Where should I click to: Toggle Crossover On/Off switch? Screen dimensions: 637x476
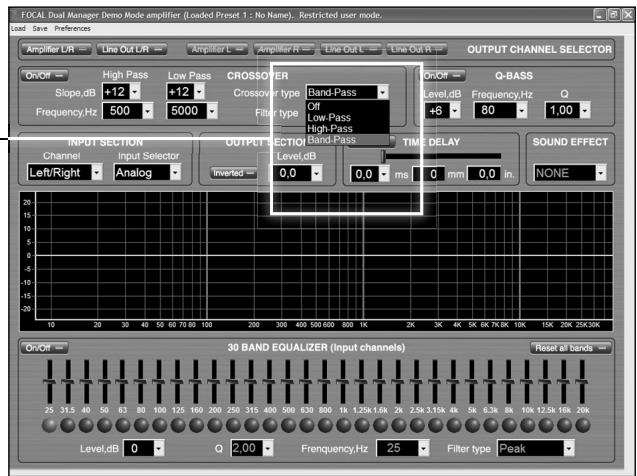[44, 76]
